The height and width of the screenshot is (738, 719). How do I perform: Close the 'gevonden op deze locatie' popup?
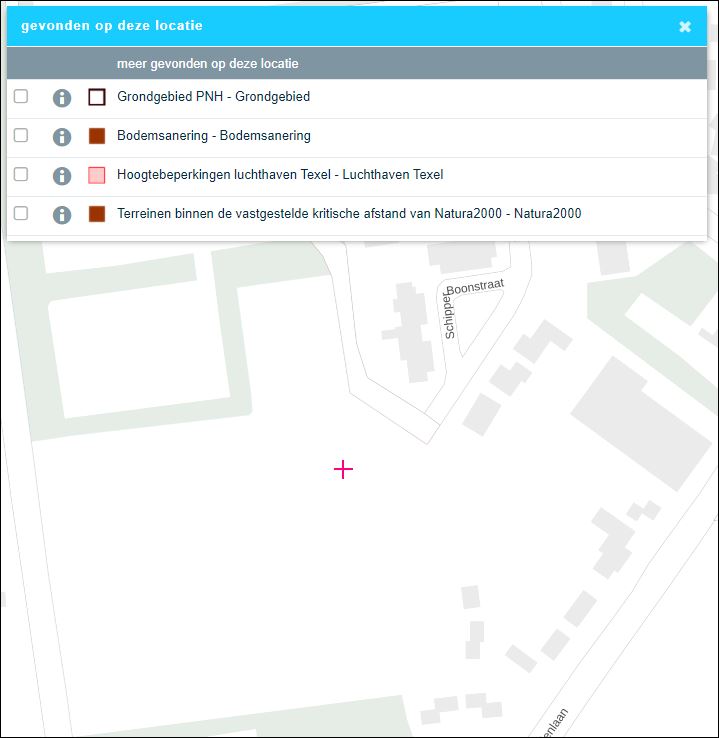point(685,26)
